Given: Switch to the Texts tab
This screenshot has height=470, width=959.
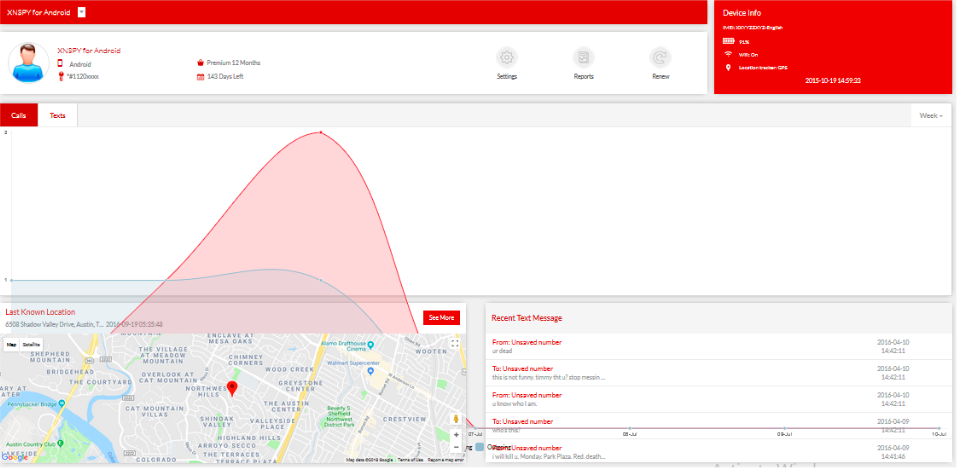Looking at the screenshot, I should [58, 116].
